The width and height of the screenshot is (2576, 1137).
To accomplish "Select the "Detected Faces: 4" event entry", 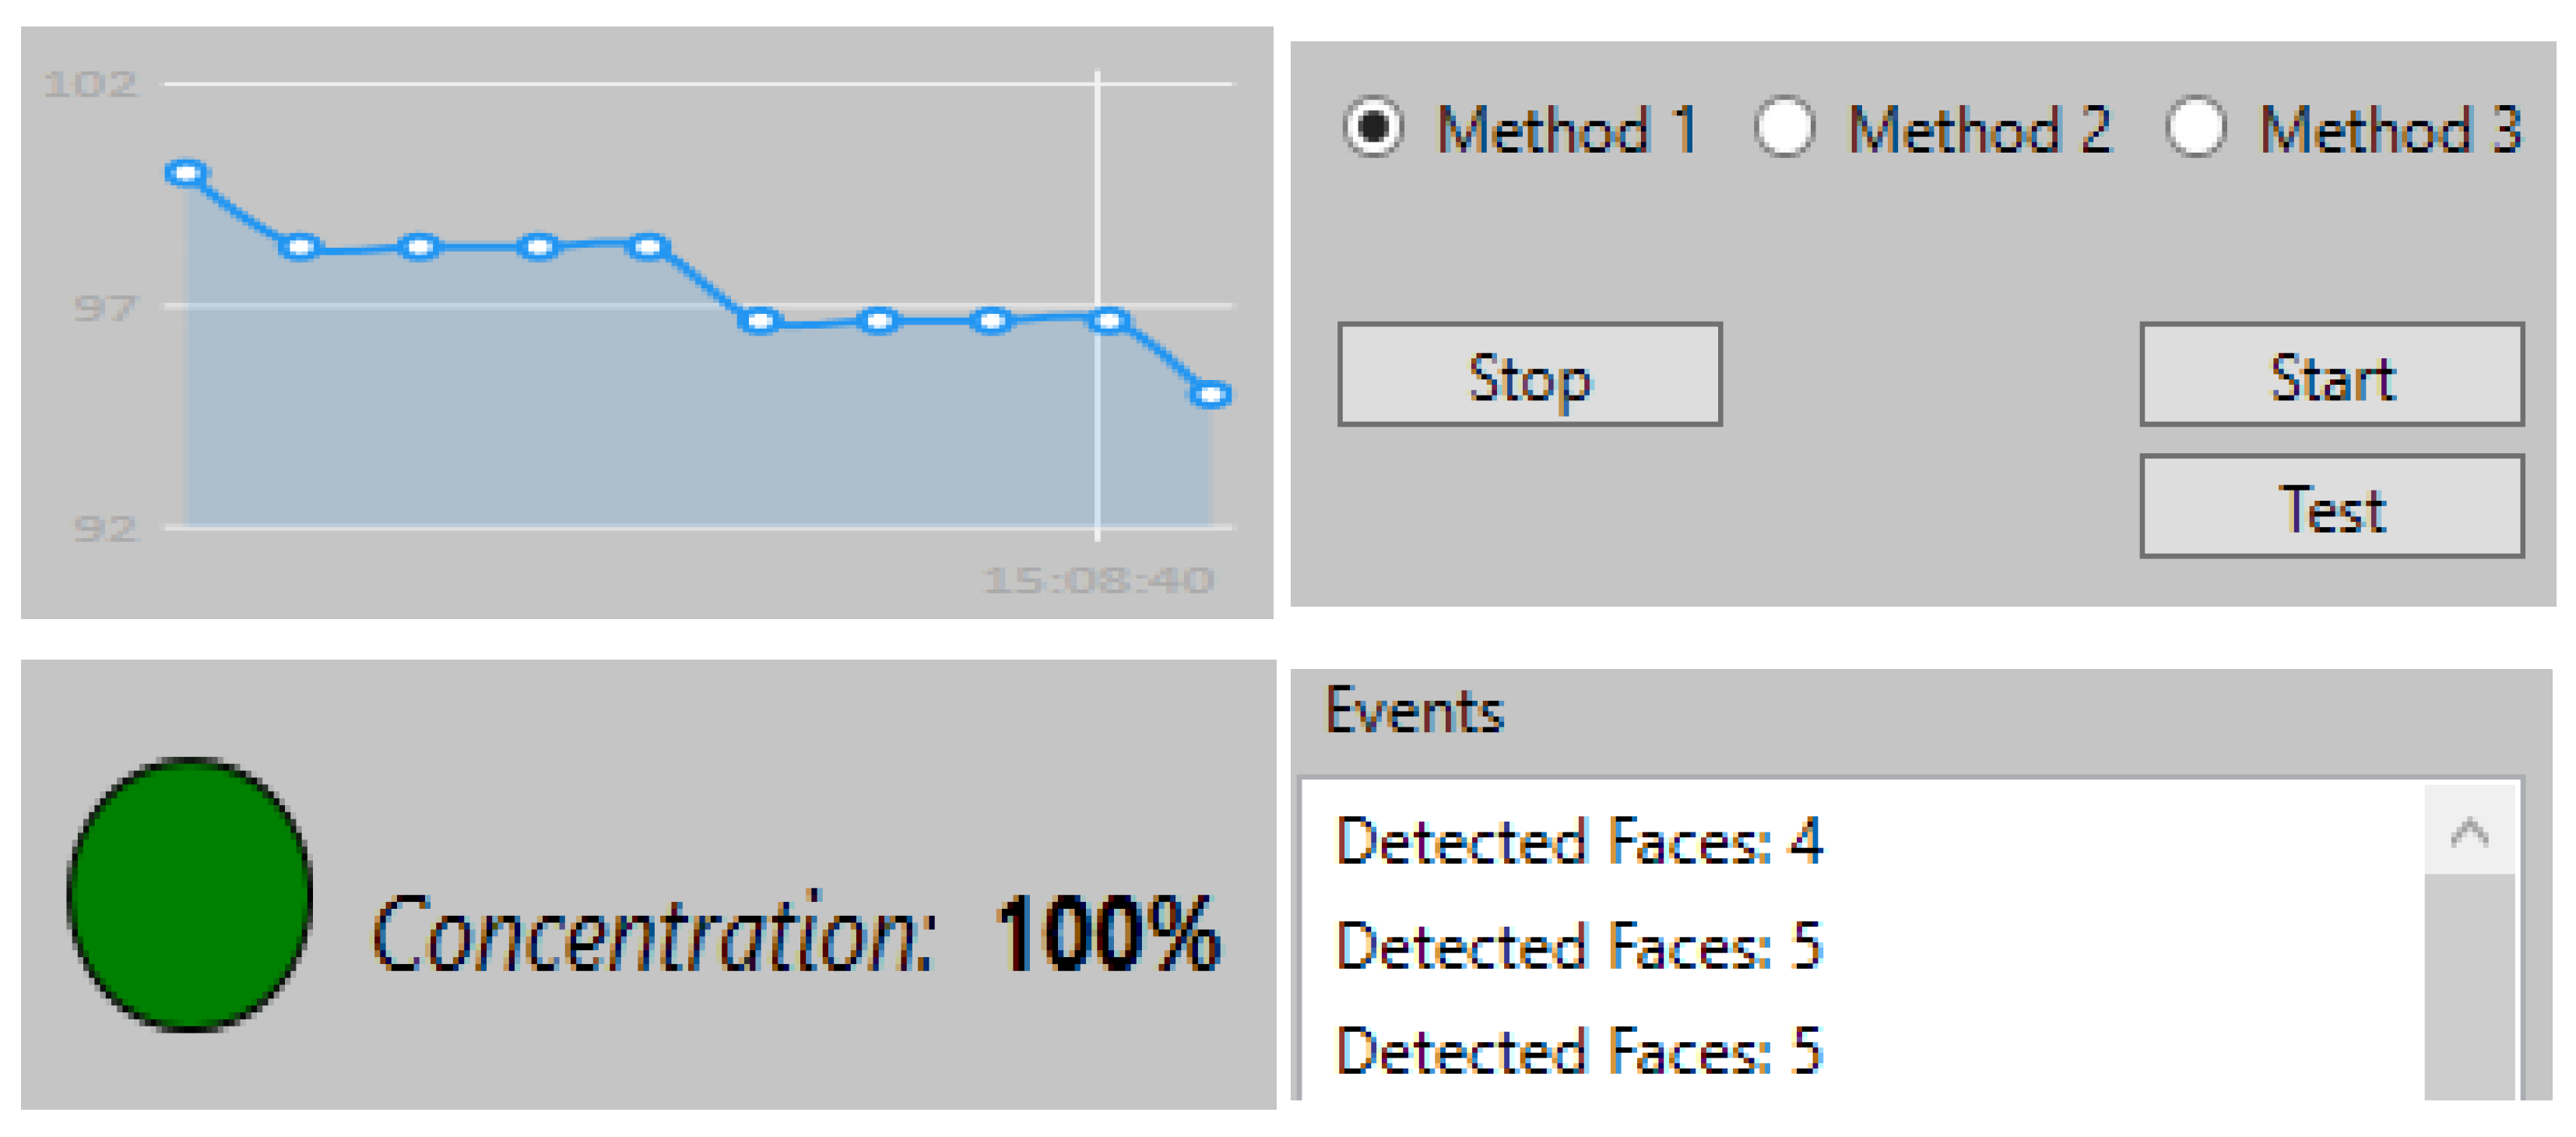I will [x=1579, y=841].
